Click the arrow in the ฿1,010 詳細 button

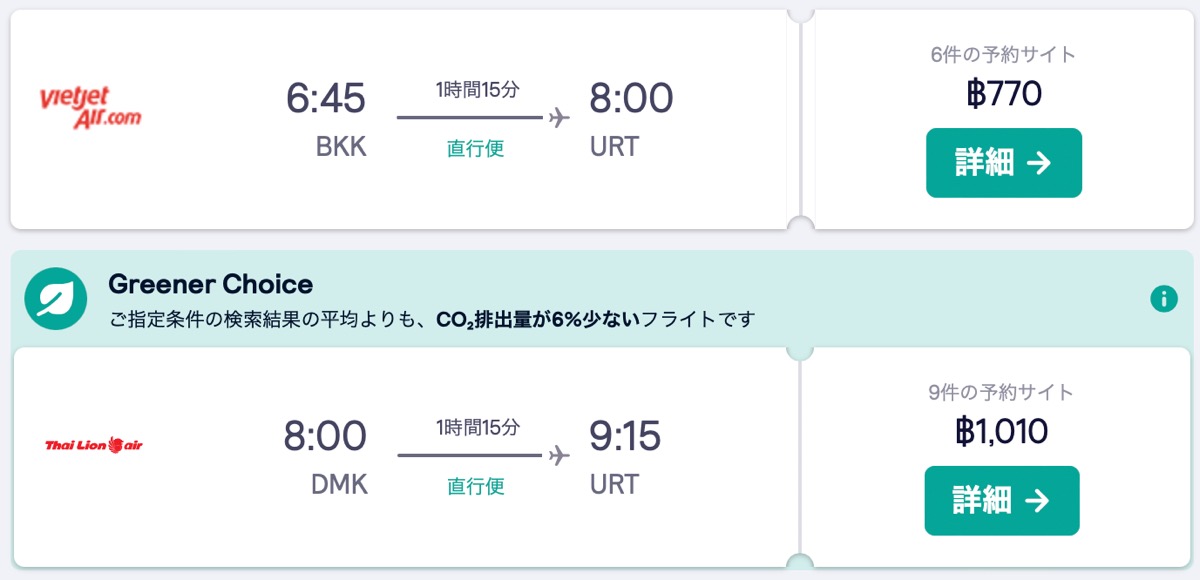[1038, 501]
